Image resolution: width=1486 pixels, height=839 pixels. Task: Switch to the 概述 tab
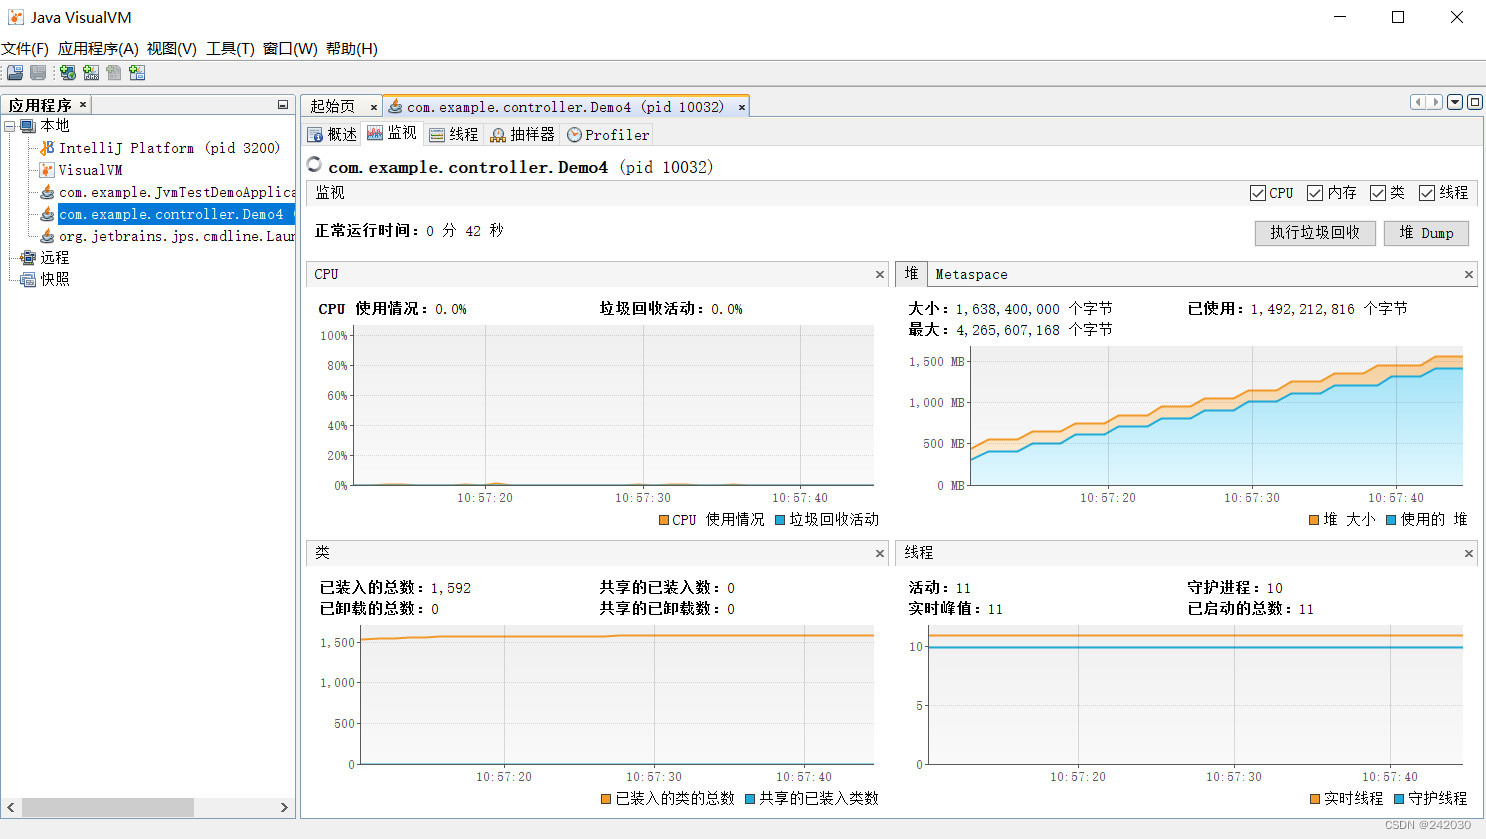click(x=332, y=134)
